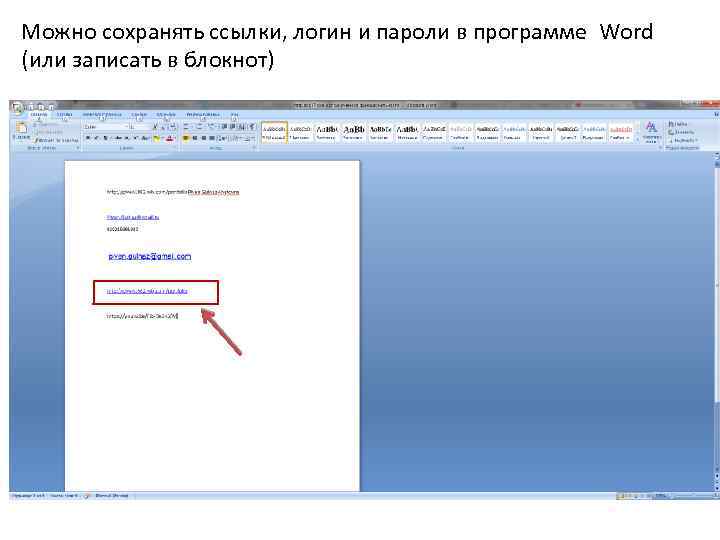Open the Разметка страницы ribbon tab
Image resolution: width=720 pixels, height=540 pixels.
point(102,114)
